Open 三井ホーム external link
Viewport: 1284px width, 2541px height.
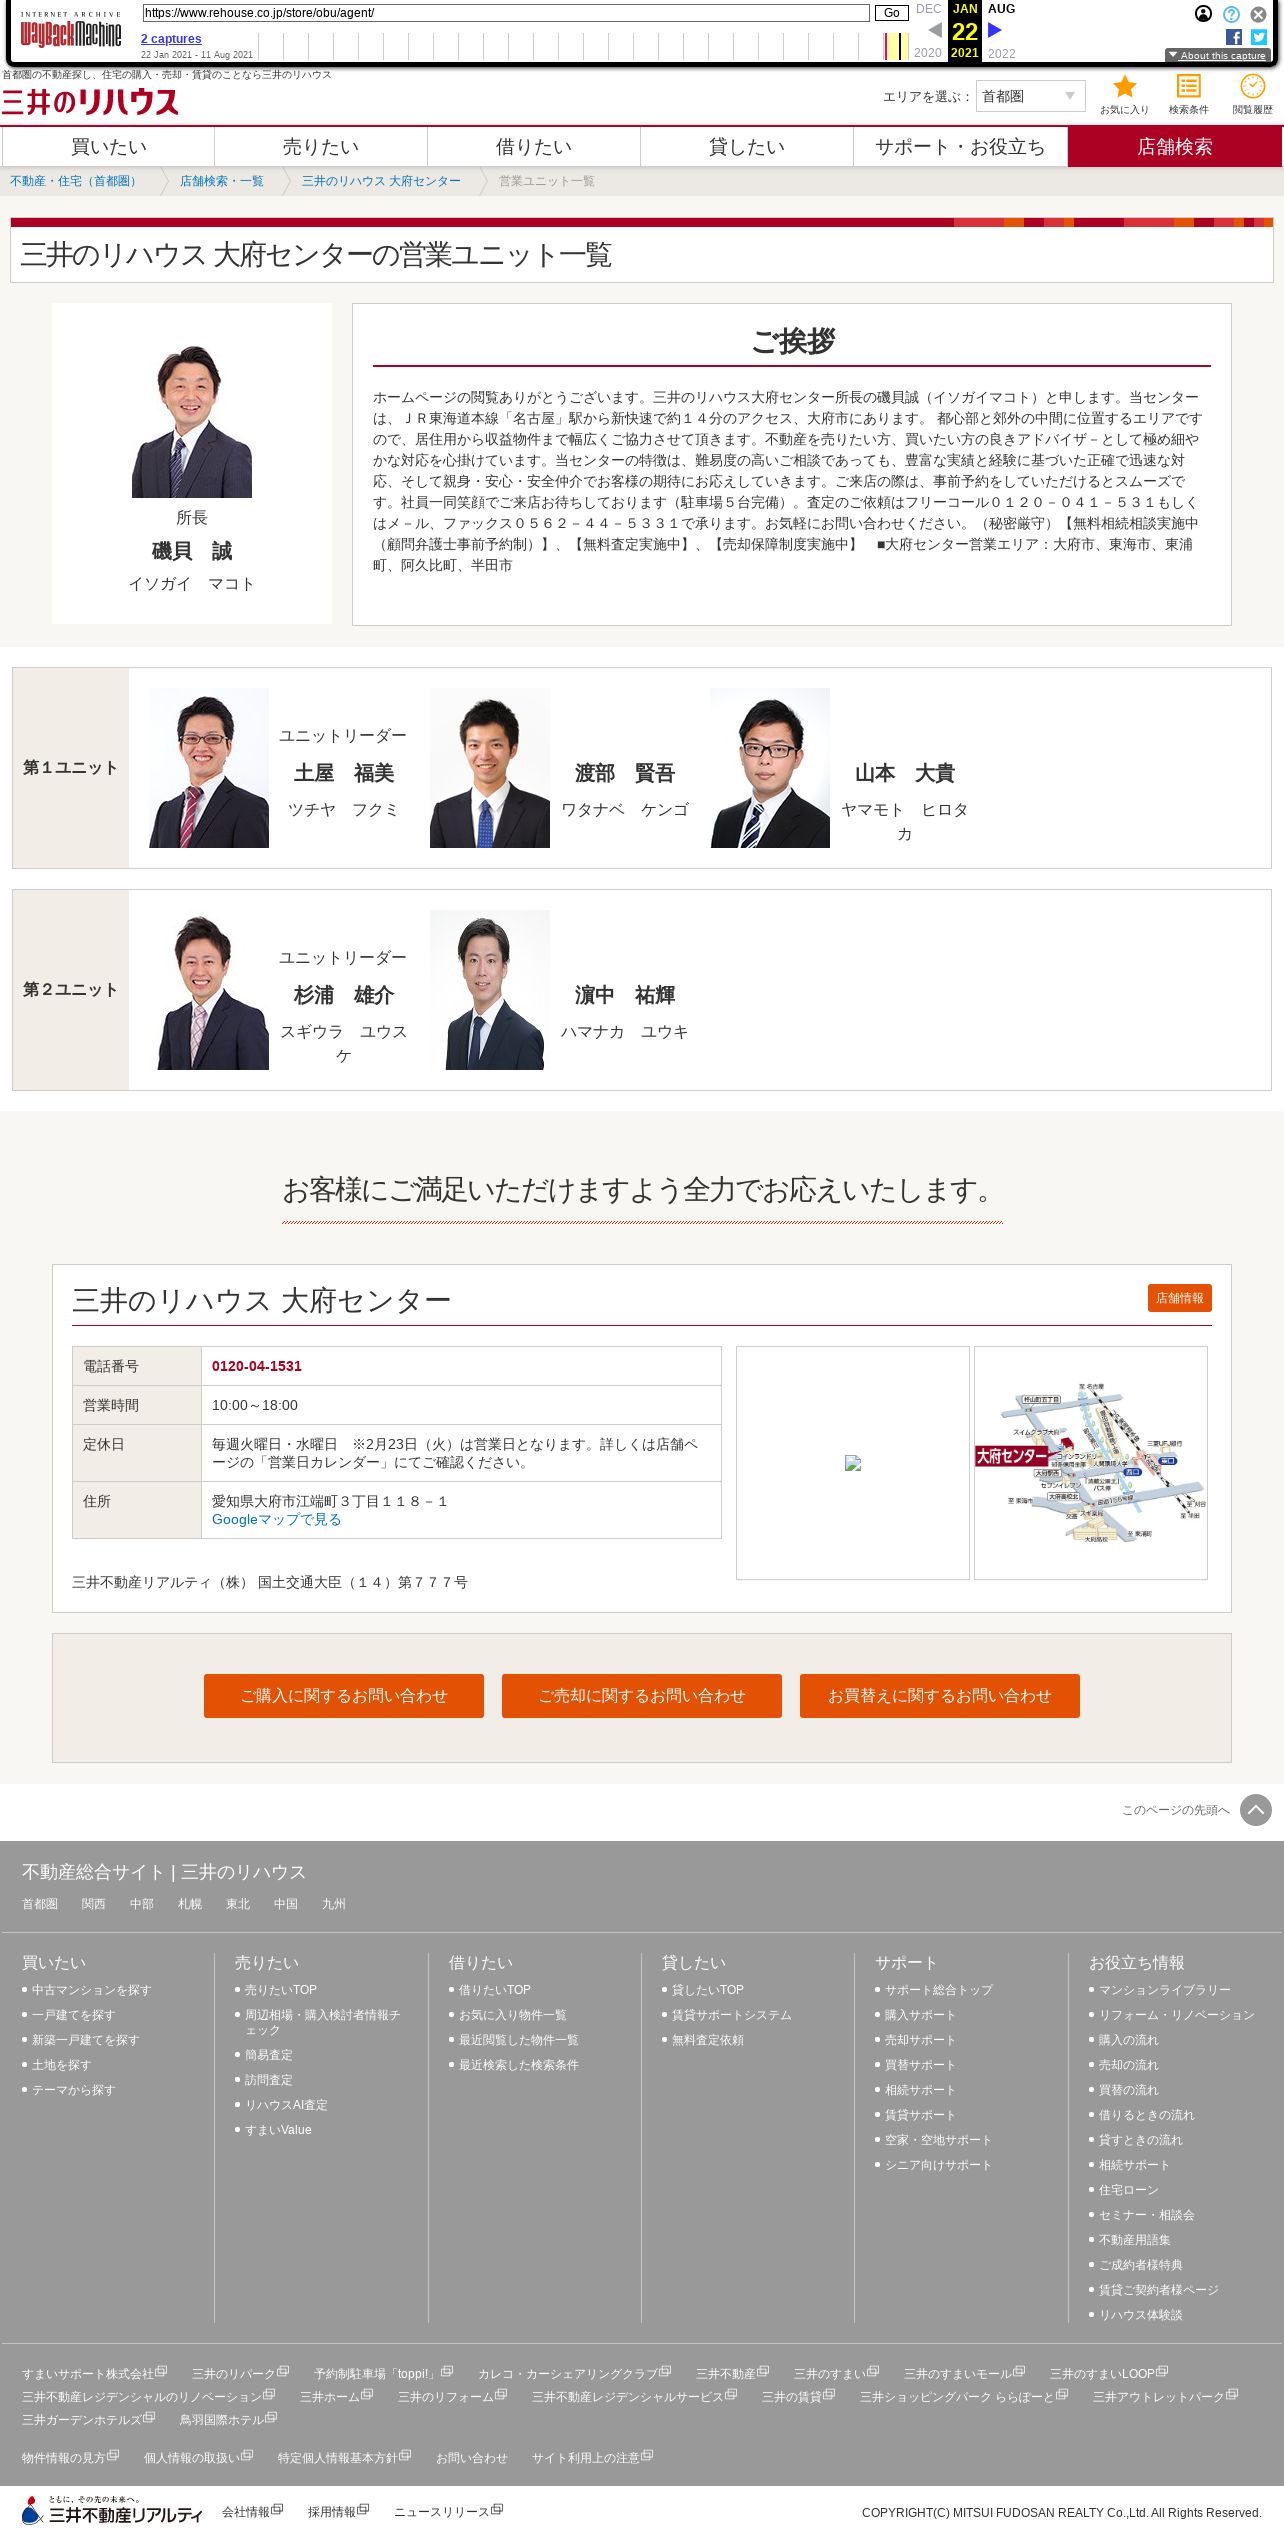click(x=336, y=2396)
